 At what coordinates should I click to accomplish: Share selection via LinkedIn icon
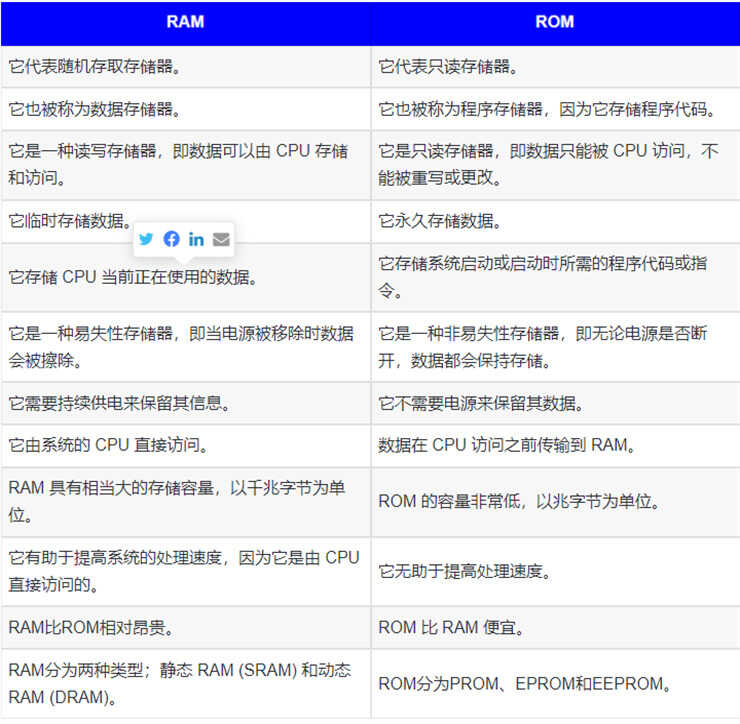(196, 239)
